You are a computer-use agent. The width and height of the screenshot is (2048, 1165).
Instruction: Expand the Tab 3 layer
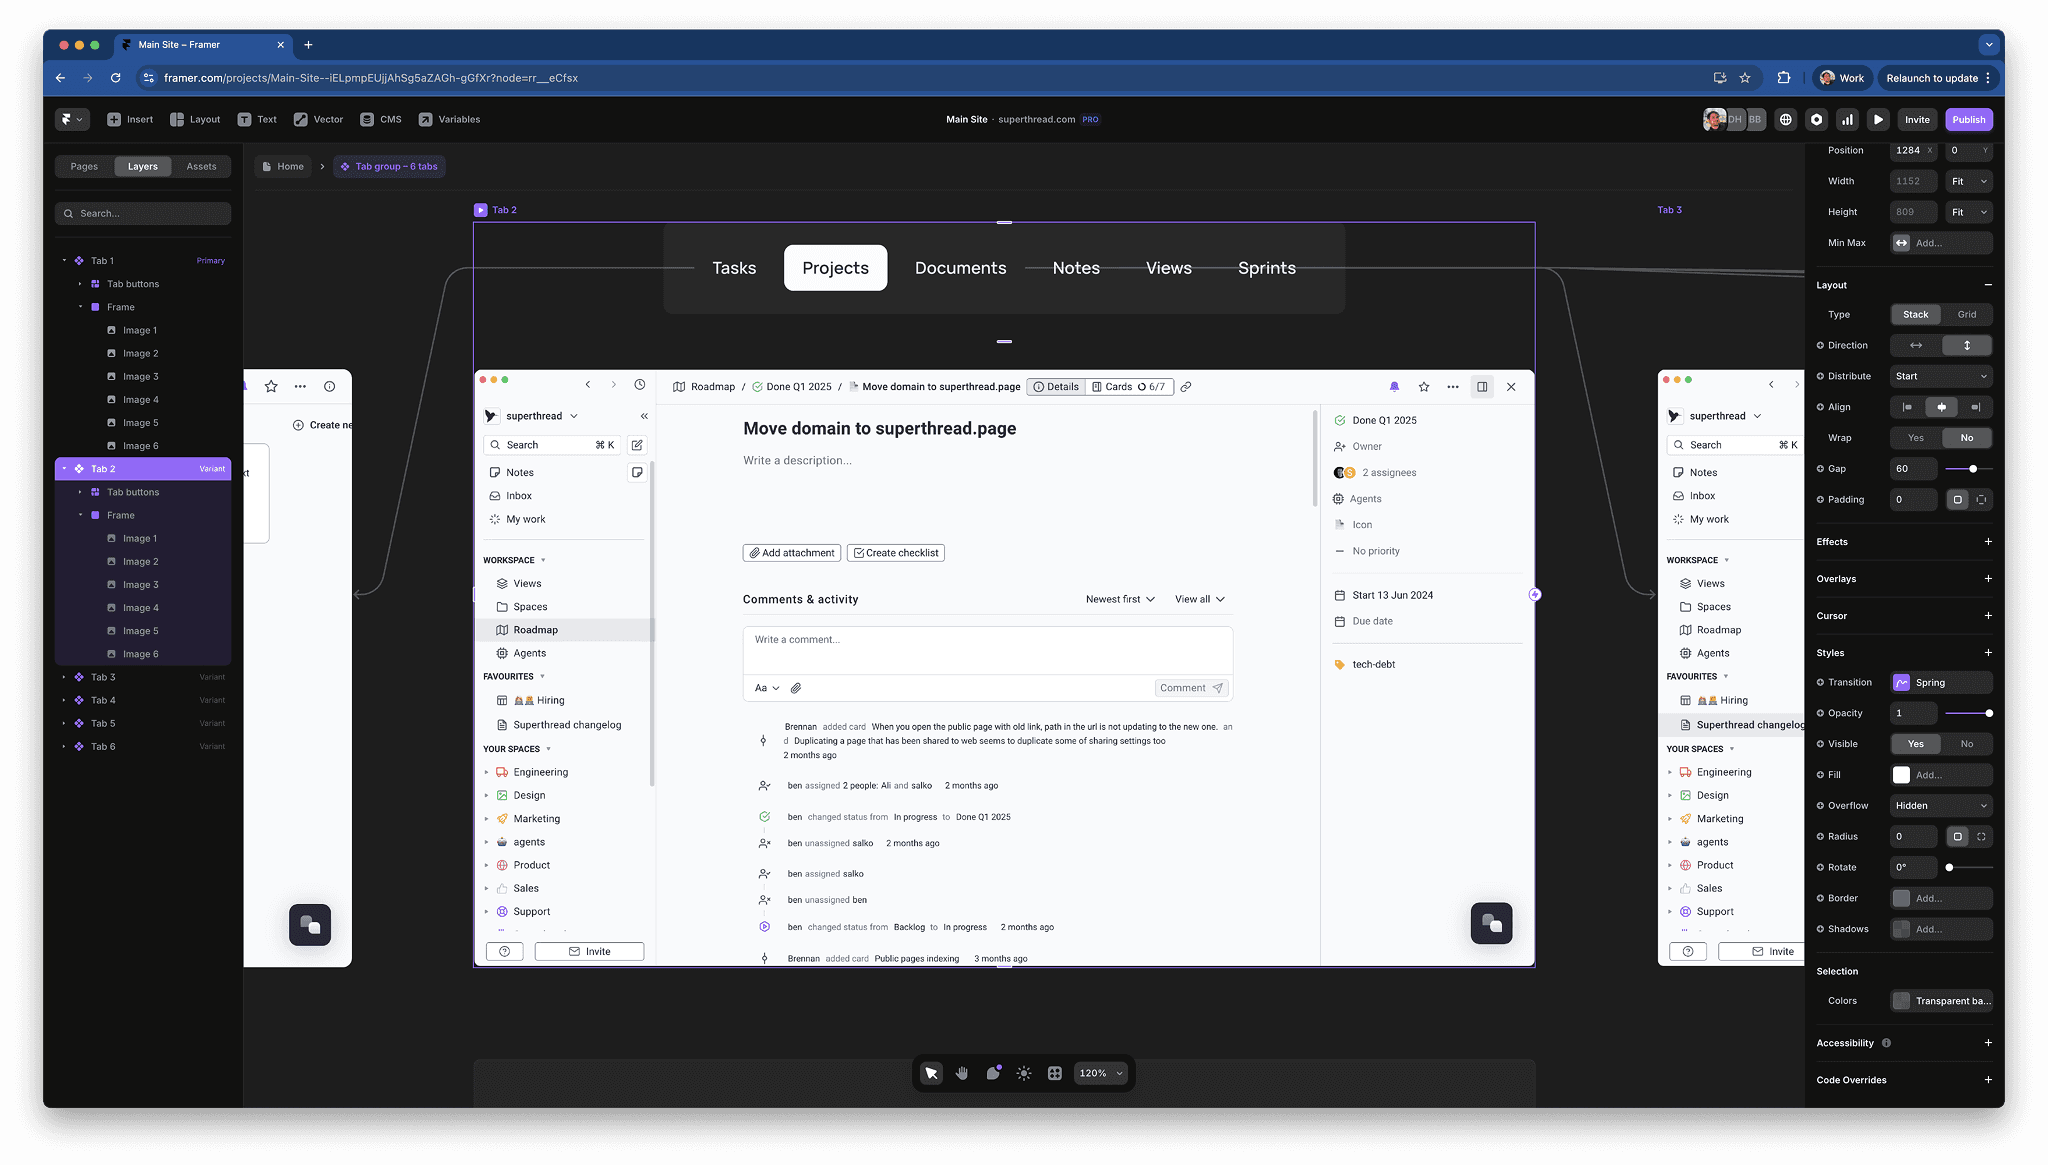65,677
